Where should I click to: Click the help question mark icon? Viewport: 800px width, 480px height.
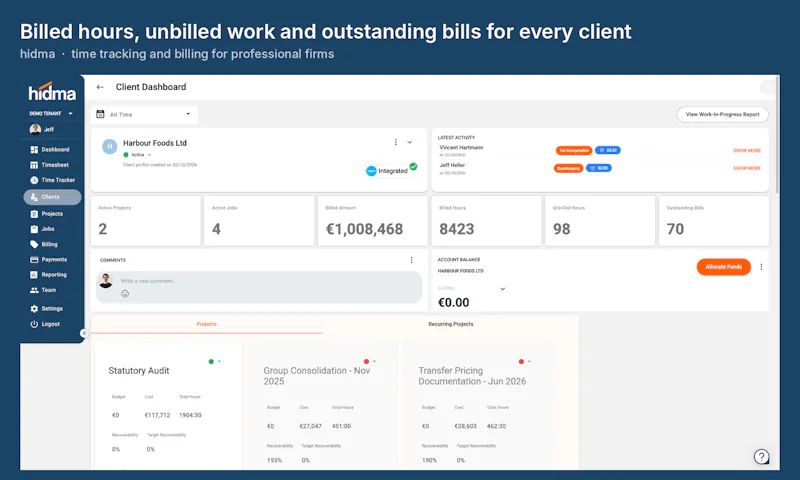point(761,456)
